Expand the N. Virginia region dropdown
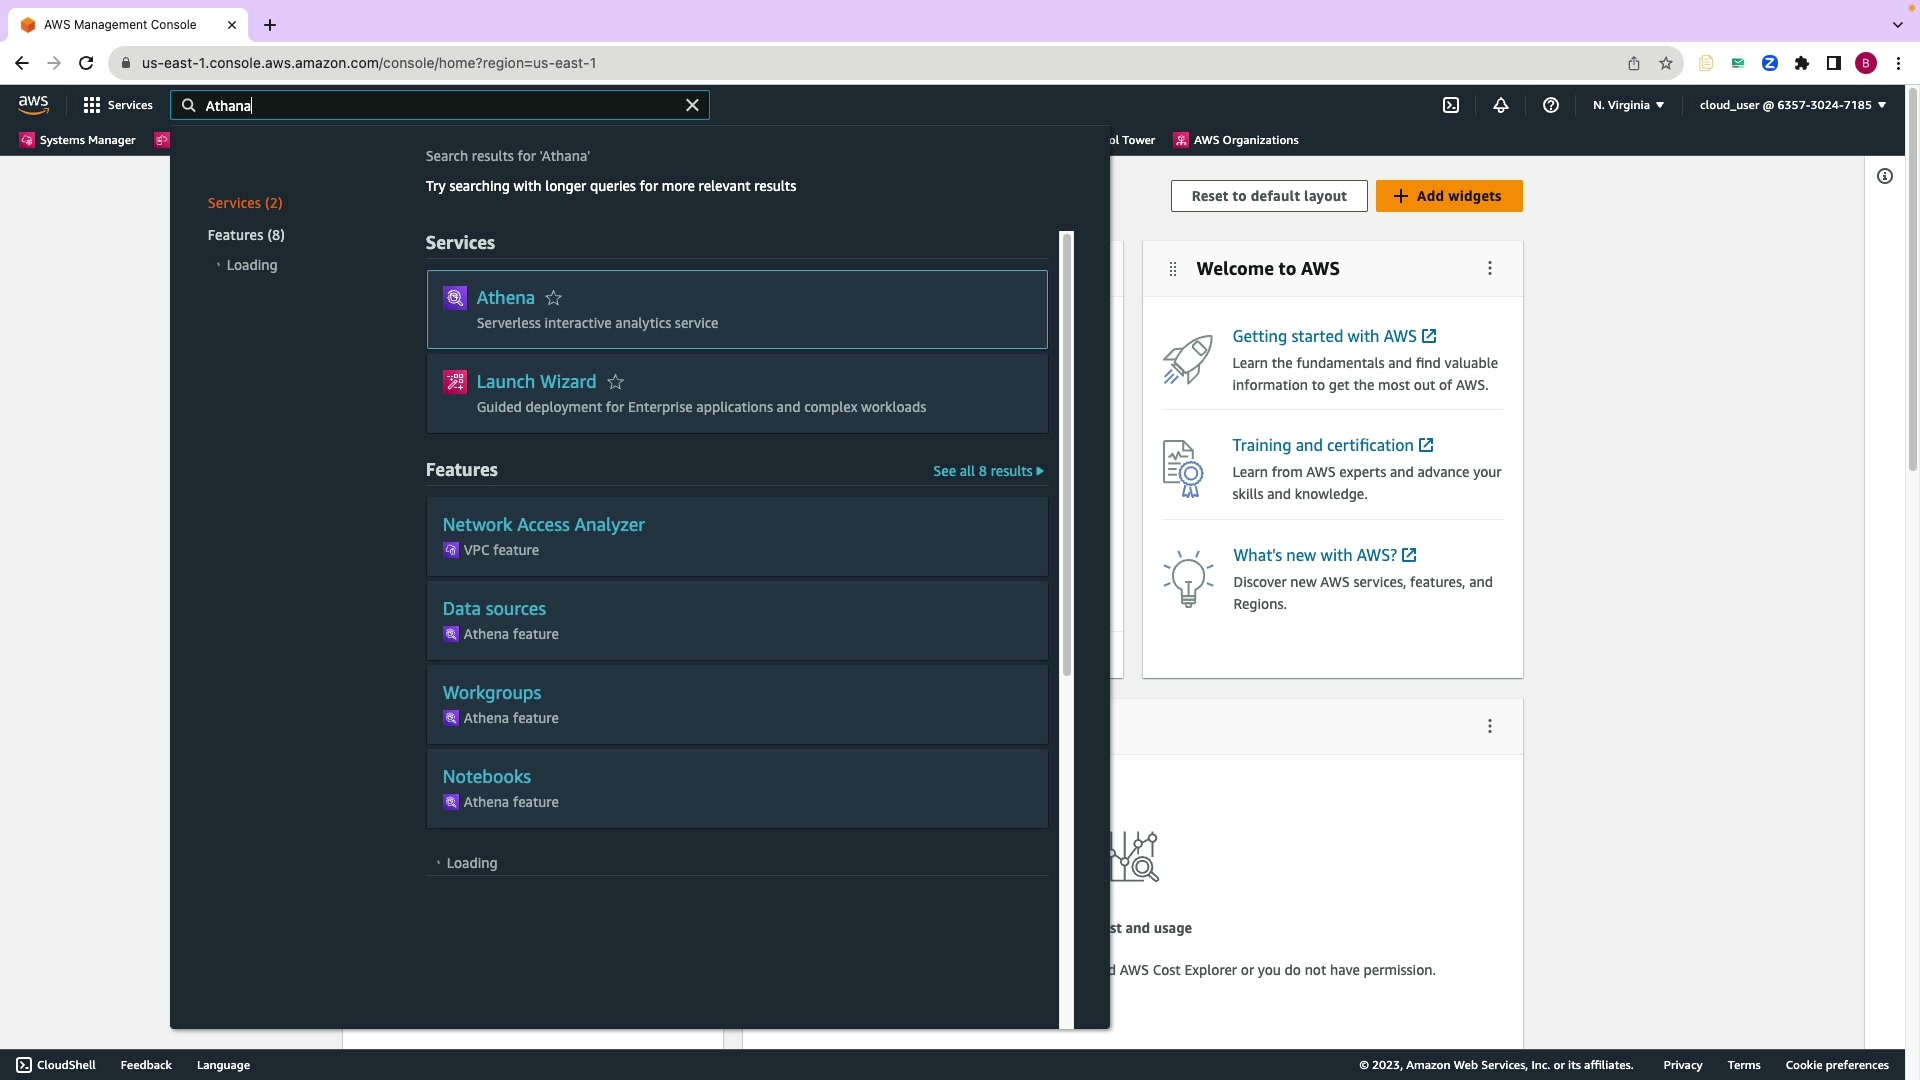This screenshot has height=1080, width=1920. point(1628,105)
